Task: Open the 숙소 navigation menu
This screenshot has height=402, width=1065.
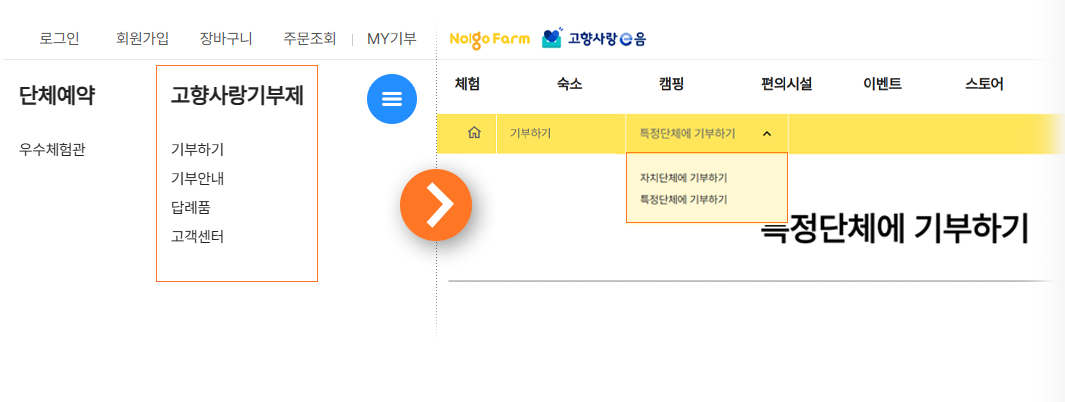Action: (569, 84)
